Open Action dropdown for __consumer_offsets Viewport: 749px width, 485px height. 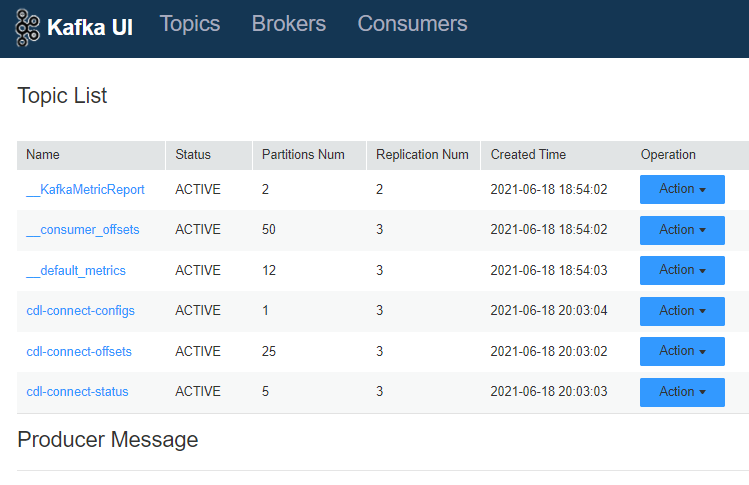pos(682,230)
